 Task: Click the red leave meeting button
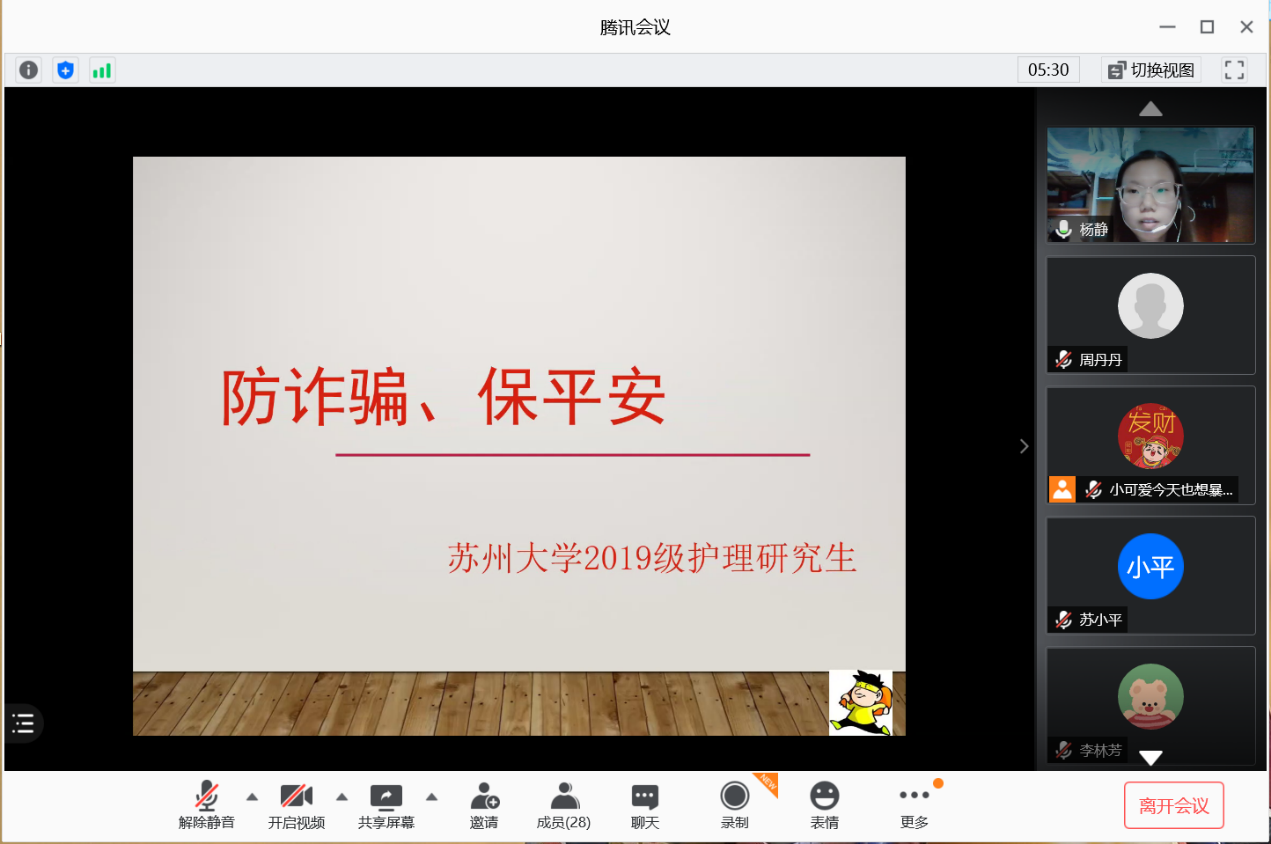1174,806
